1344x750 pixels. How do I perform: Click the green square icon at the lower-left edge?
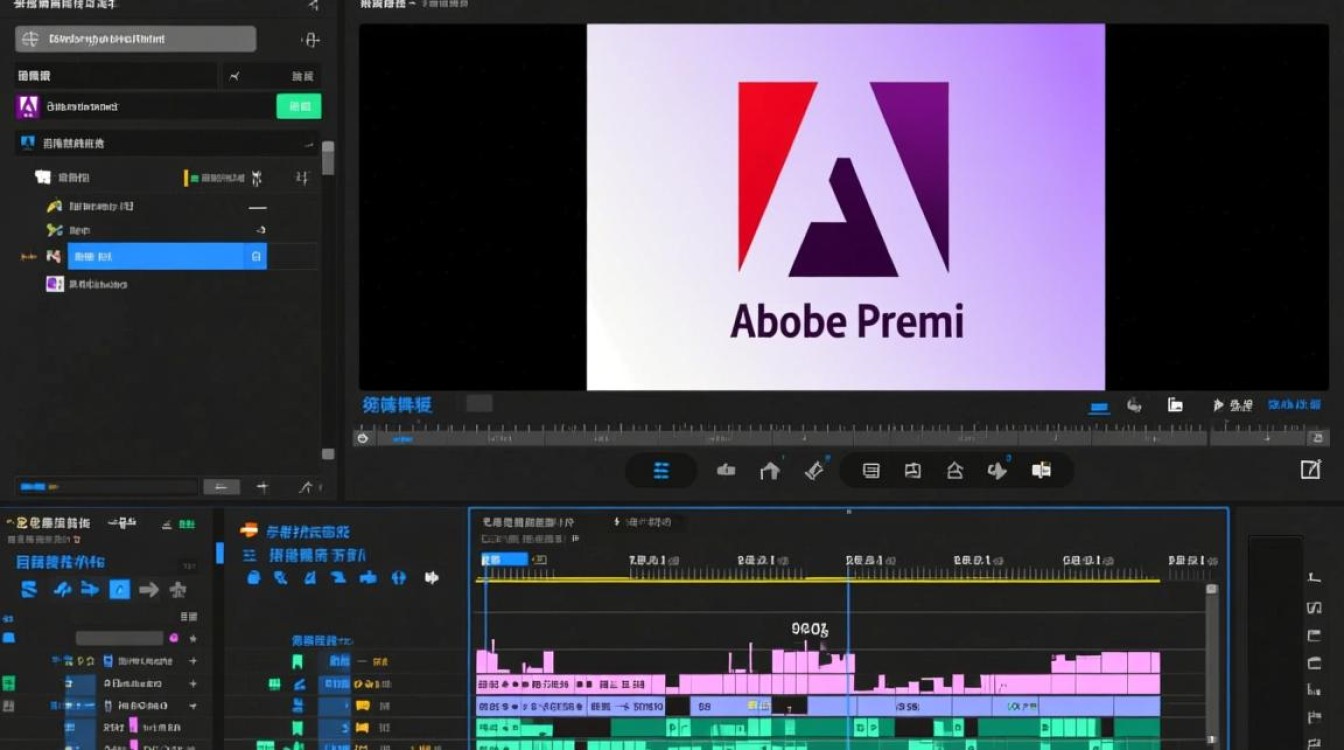[x=9, y=683]
